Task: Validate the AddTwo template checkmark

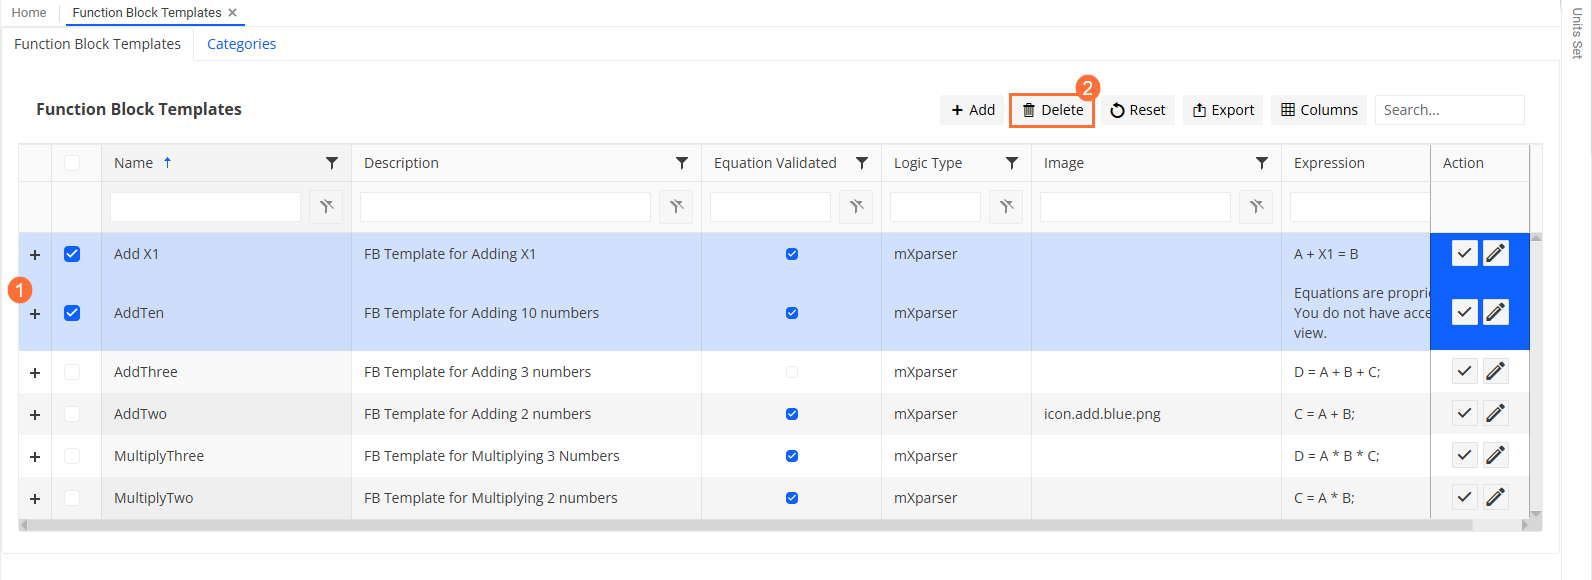Action: (x=1464, y=413)
